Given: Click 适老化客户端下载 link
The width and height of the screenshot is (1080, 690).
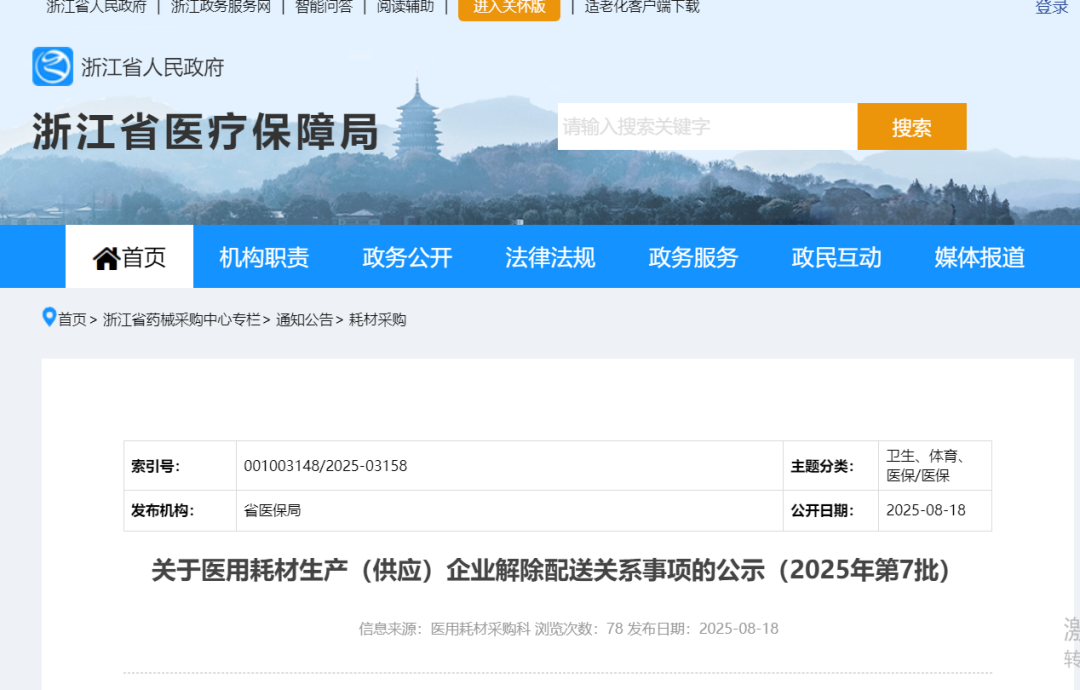Looking at the screenshot, I should tap(642, 7).
